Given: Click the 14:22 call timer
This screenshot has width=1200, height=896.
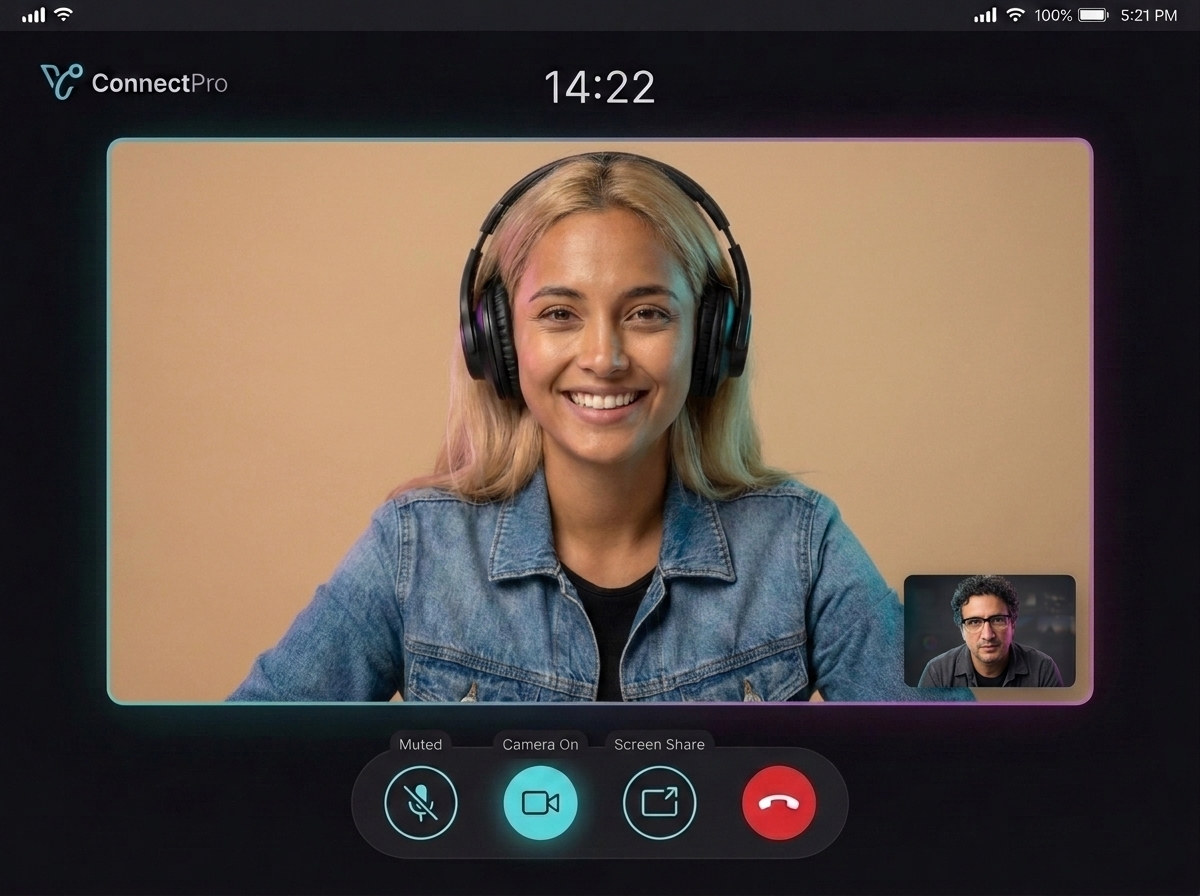Looking at the screenshot, I should [600, 87].
